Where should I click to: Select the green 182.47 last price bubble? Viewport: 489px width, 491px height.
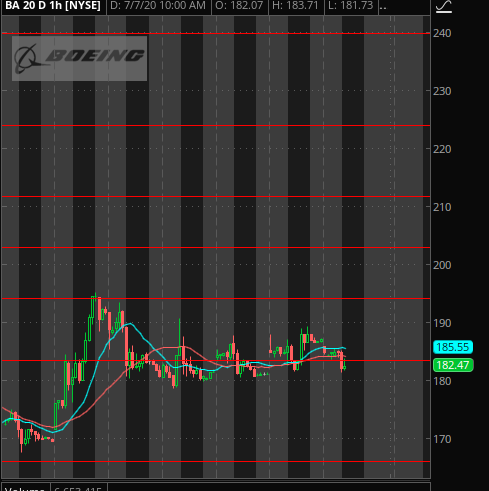453,365
